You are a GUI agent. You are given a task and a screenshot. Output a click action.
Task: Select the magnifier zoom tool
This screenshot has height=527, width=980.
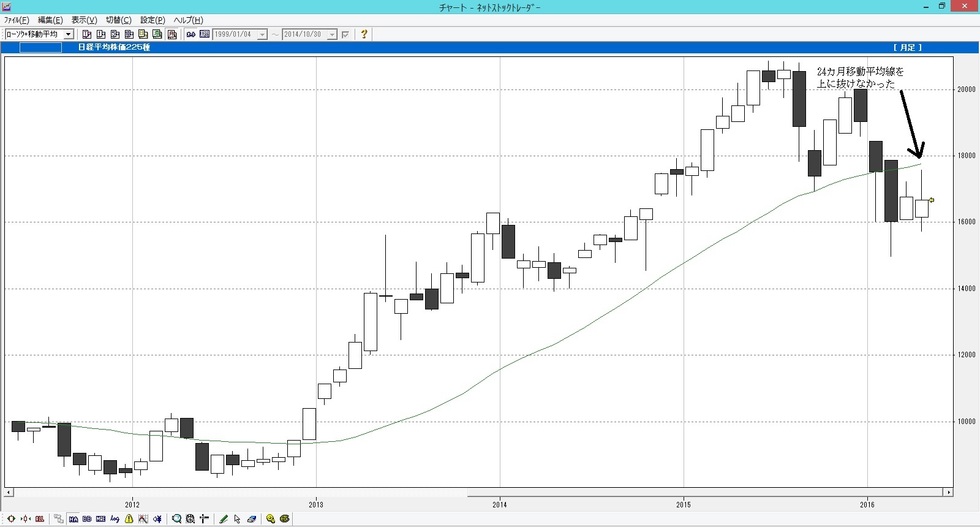[x=177, y=519]
